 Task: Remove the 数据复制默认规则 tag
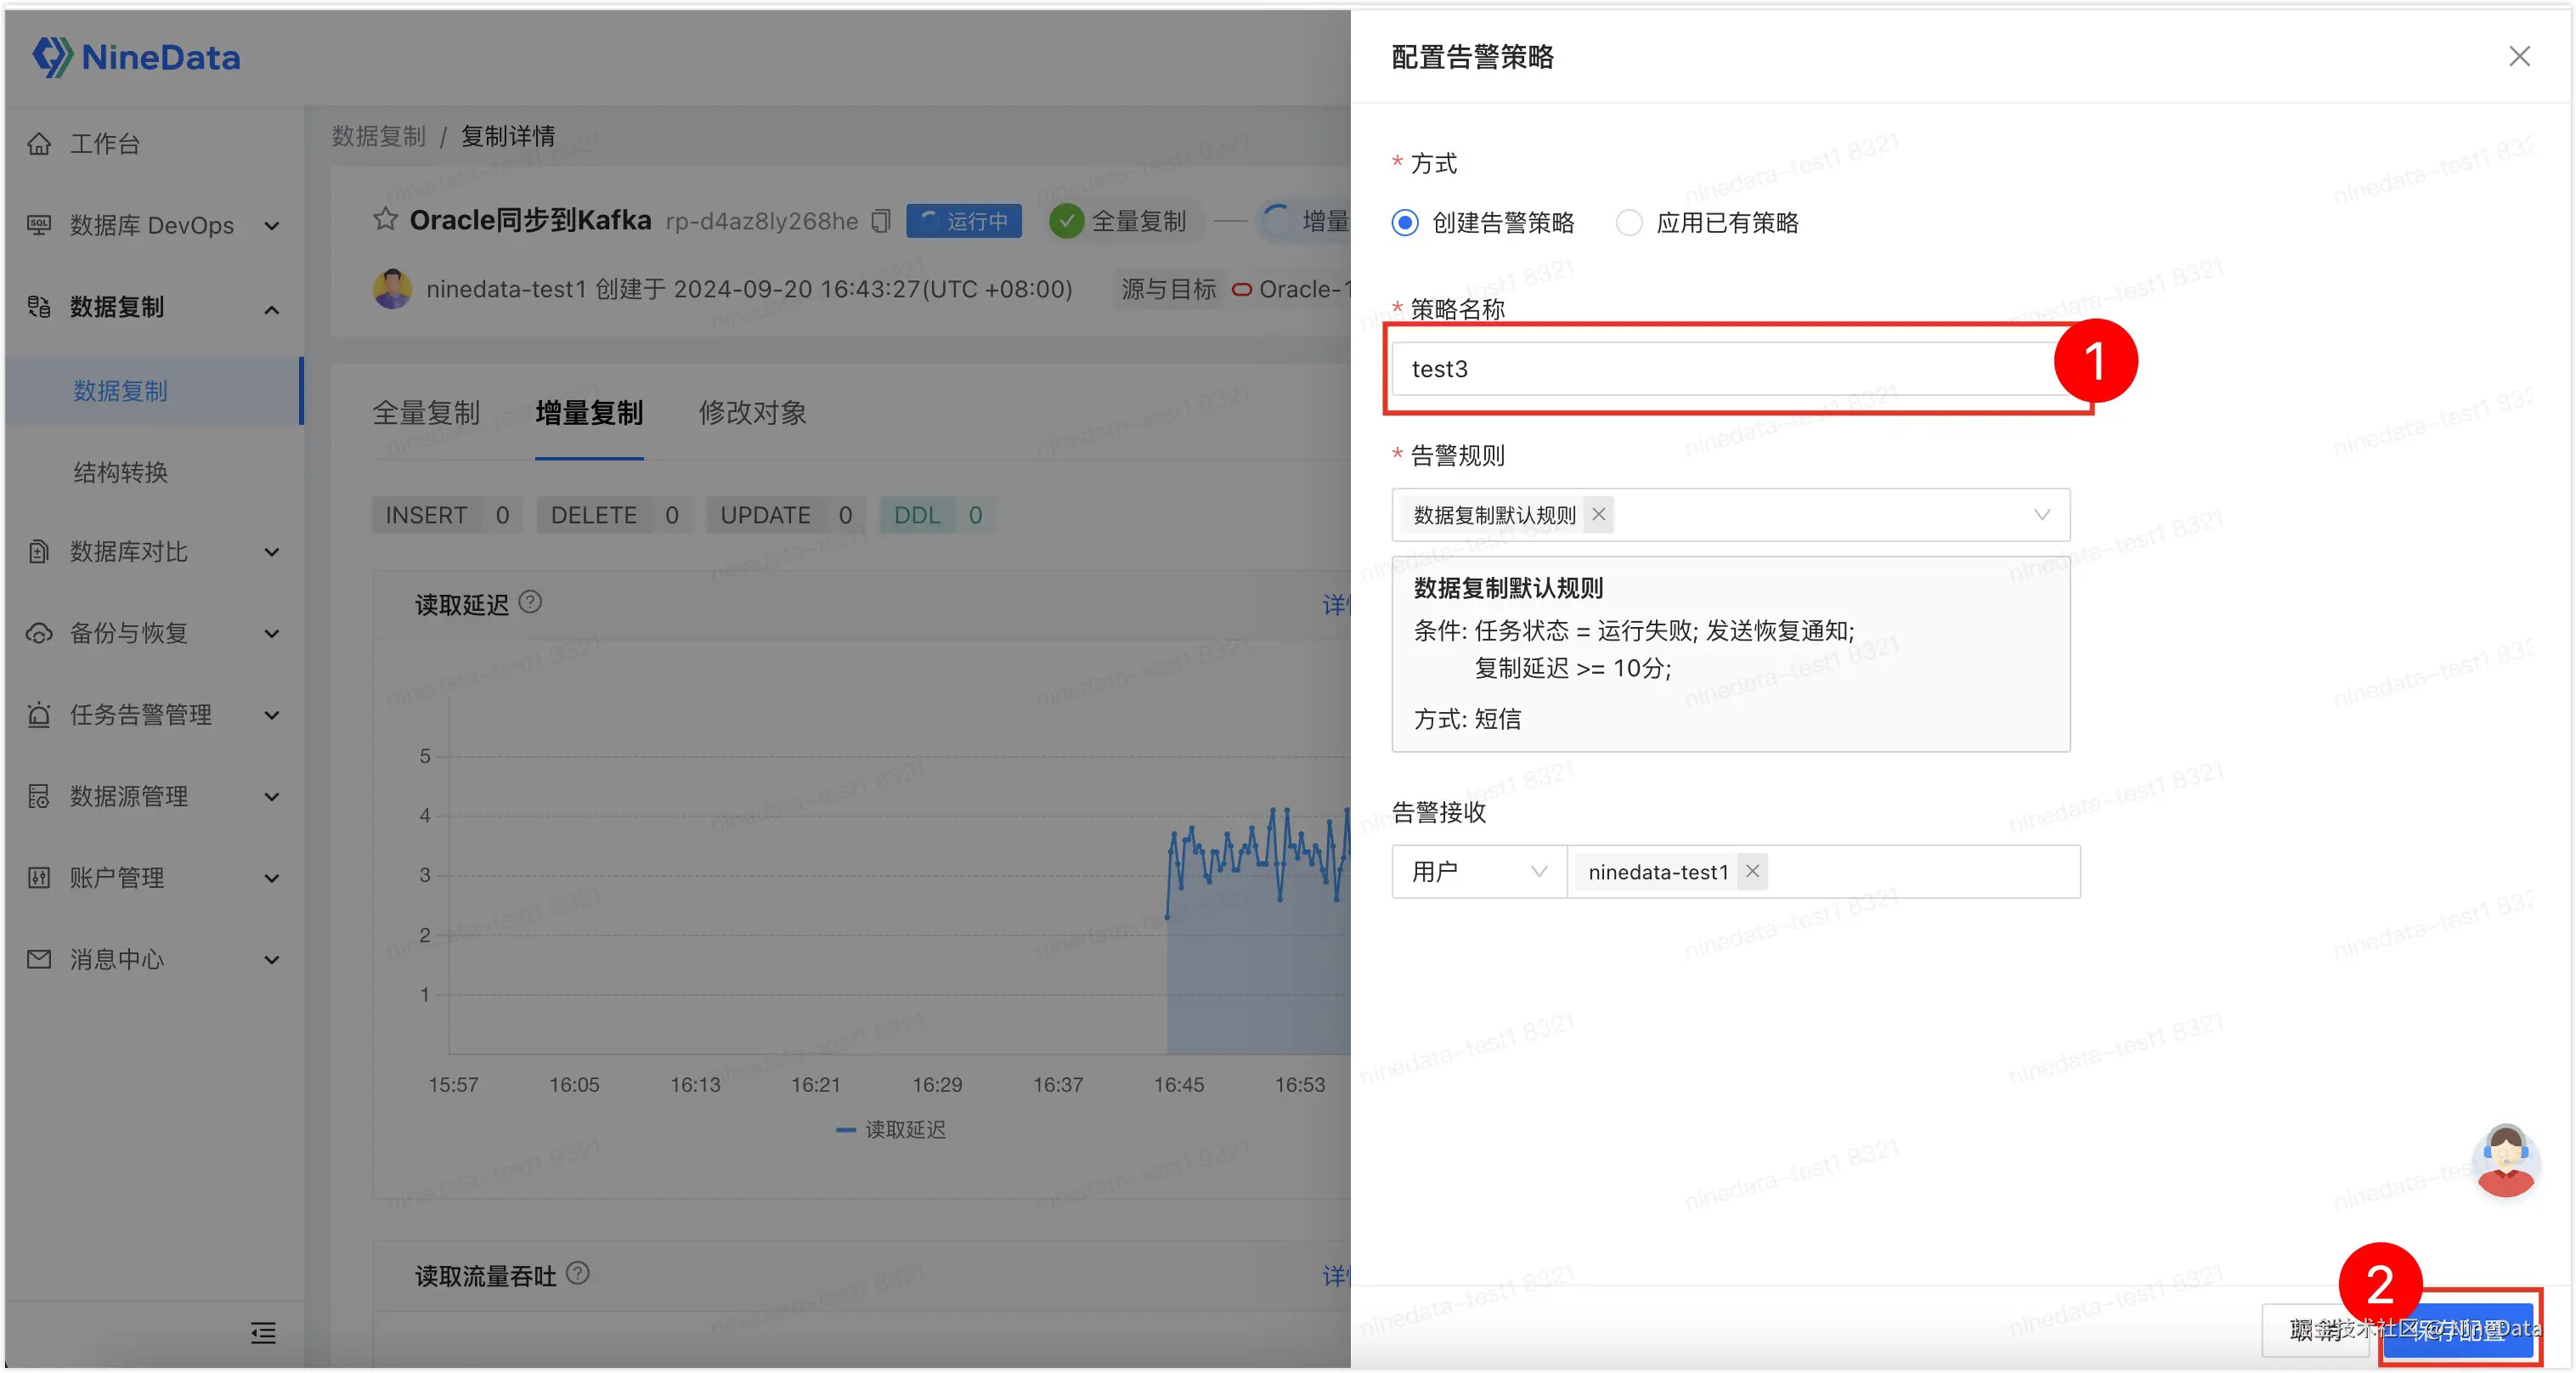pos(1598,514)
